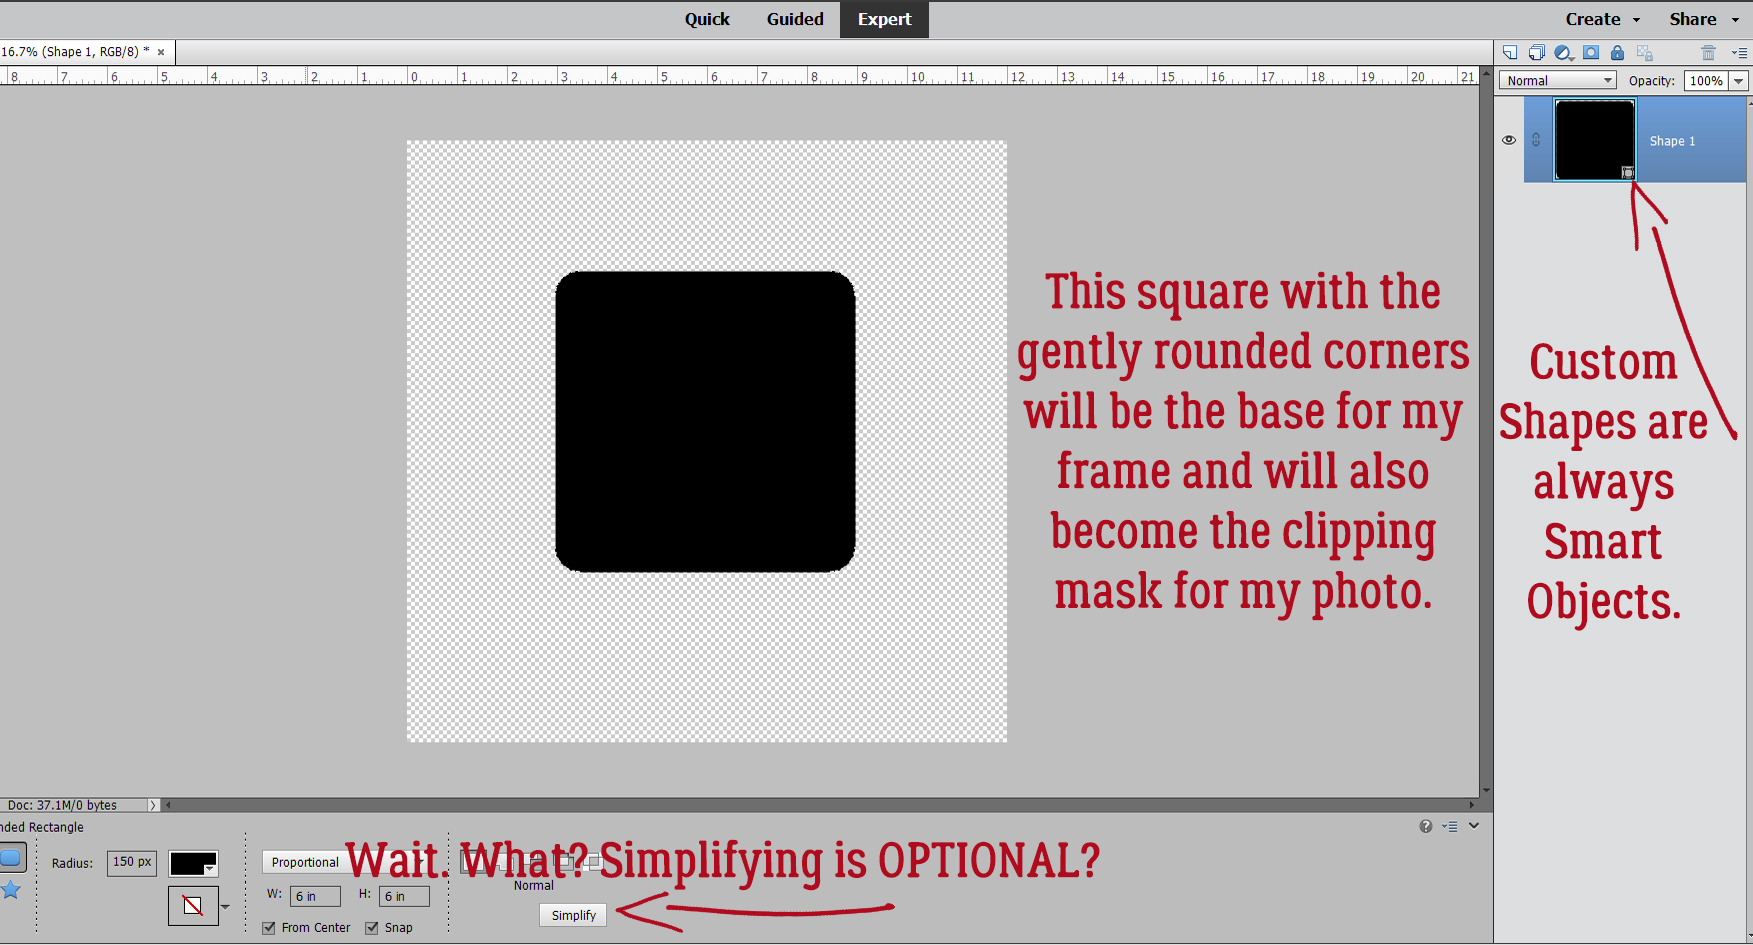Select the Rounded Rectangle shape tool icon
This screenshot has width=1753, height=945.
click(11, 858)
